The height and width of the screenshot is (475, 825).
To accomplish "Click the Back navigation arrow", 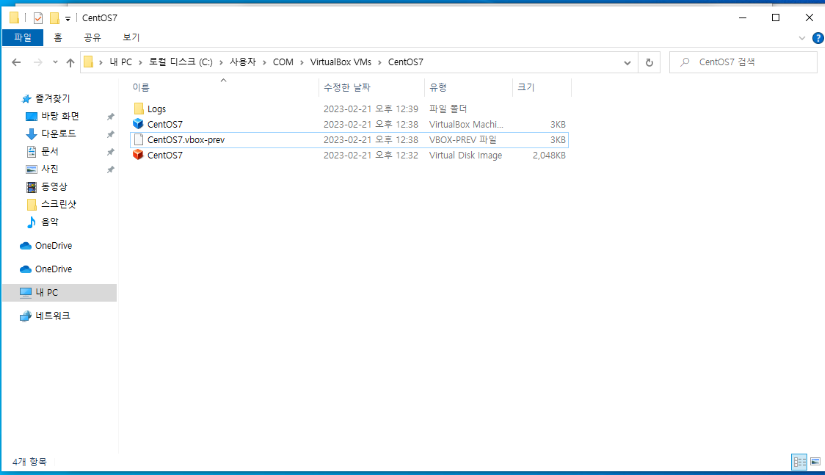I will point(16,62).
